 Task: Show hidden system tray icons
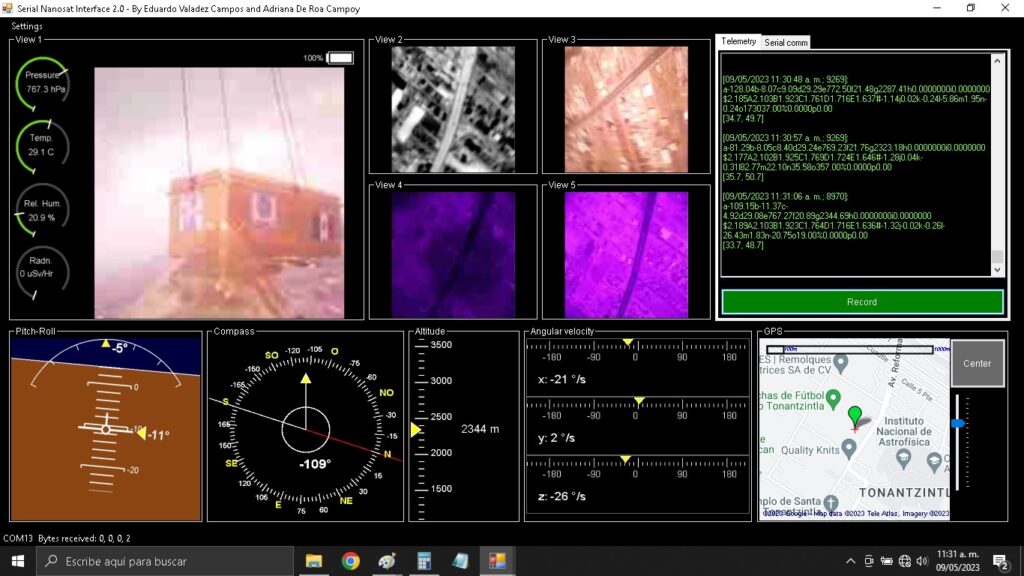pos(850,561)
